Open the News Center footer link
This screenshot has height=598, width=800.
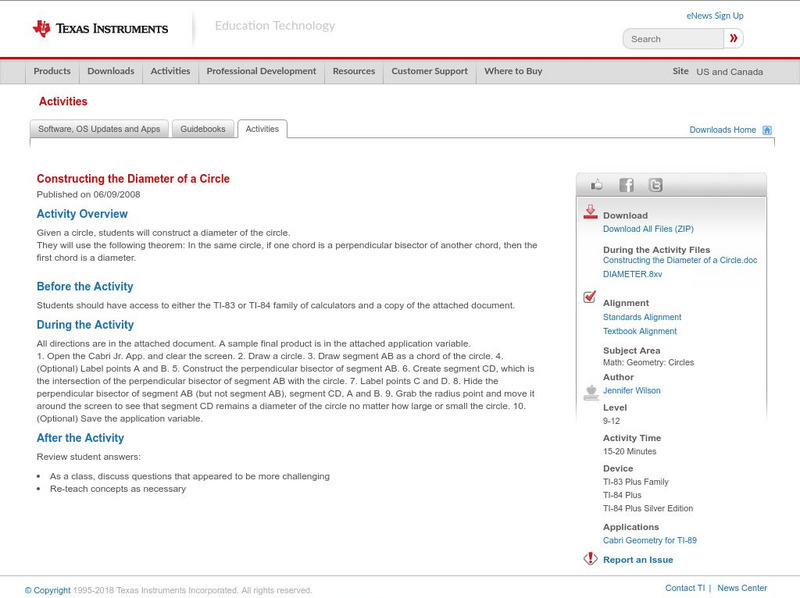pyautogui.click(x=742, y=588)
